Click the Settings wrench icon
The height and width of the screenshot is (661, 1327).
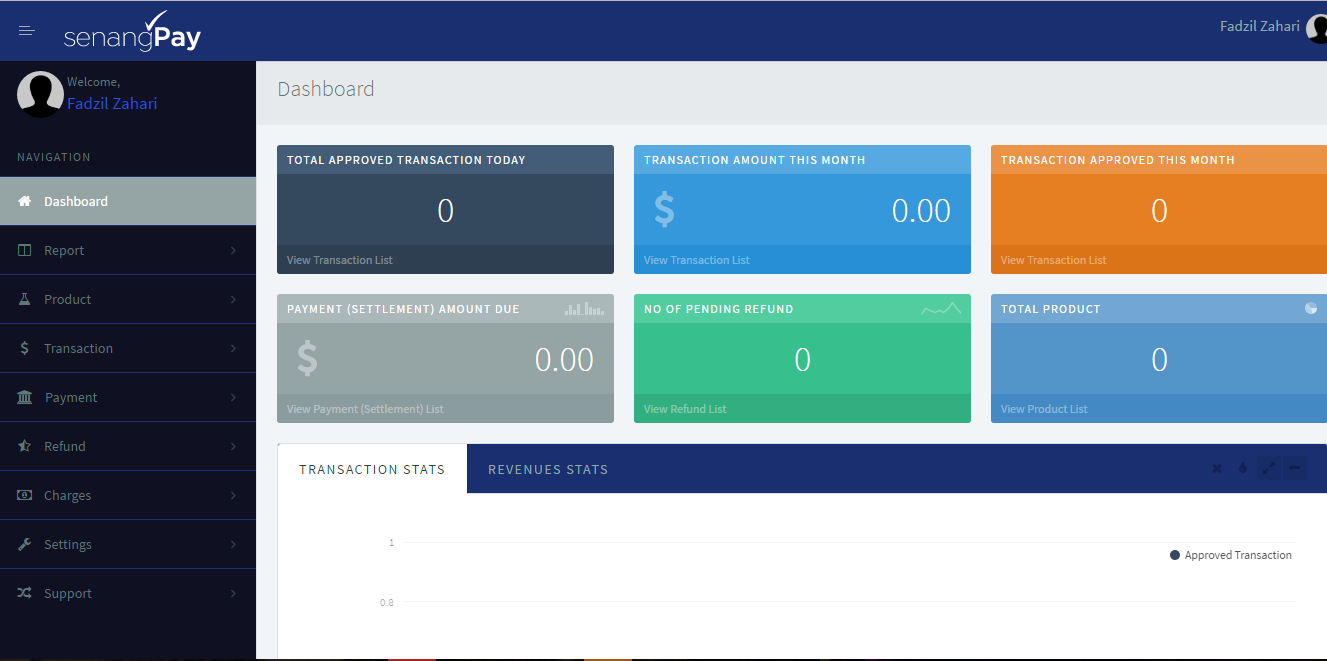25,544
